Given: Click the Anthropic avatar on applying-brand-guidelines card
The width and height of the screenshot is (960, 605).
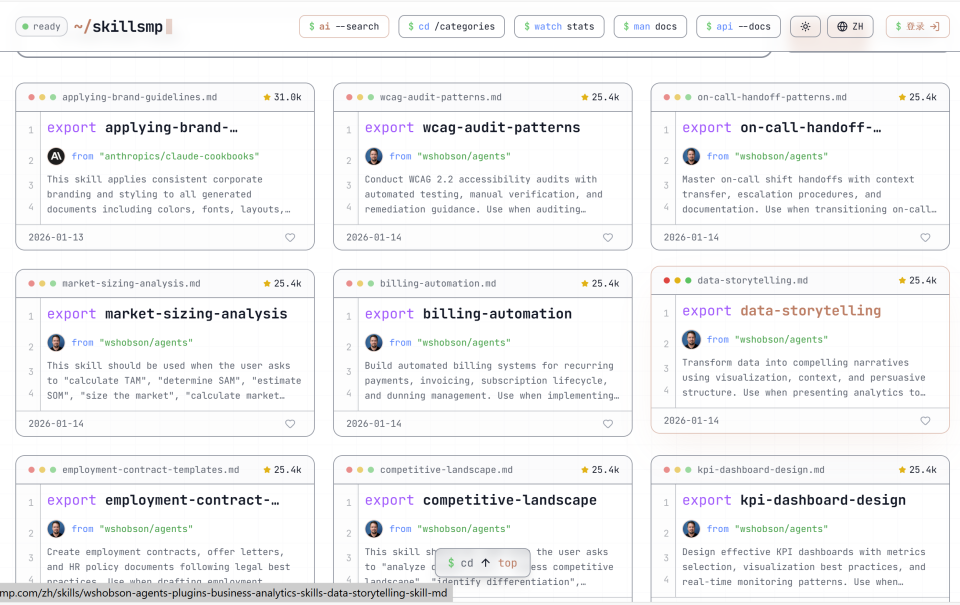Looking at the screenshot, I should (x=56, y=156).
